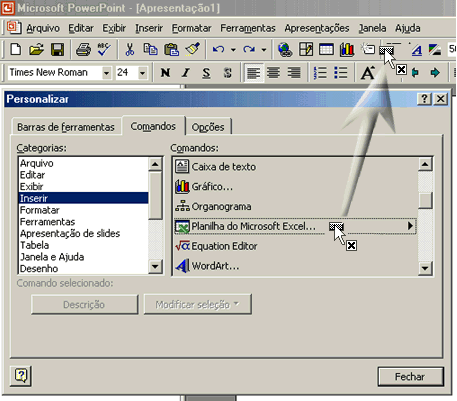Click the Fechar button
Screen dimensions: 457x401
[x=410, y=377]
